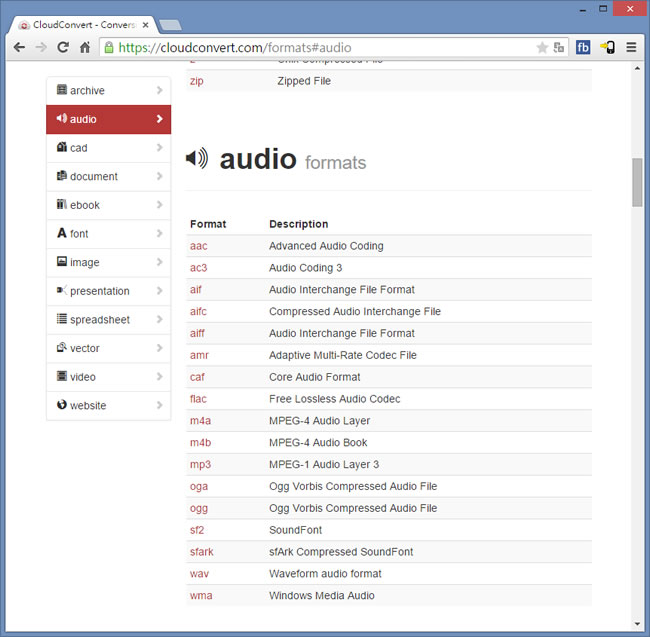Reload the page with the refresh icon
This screenshot has height=637, width=650.
click(63, 47)
